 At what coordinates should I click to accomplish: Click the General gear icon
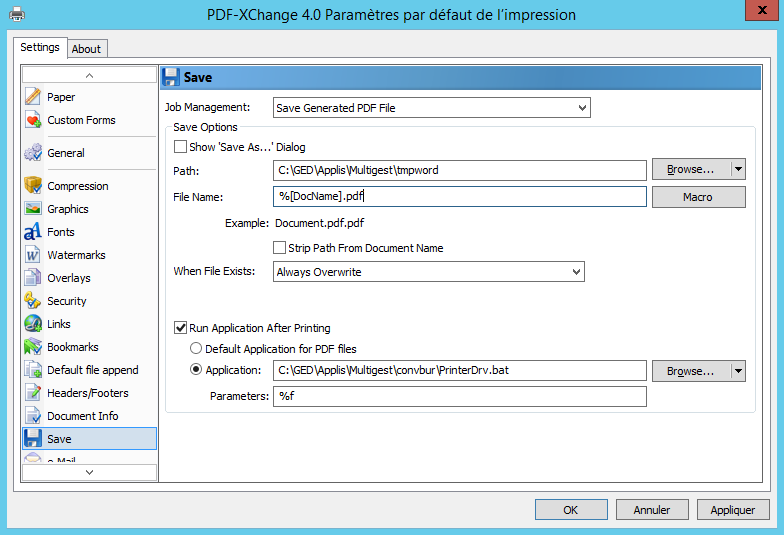click(x=32, y=153)
